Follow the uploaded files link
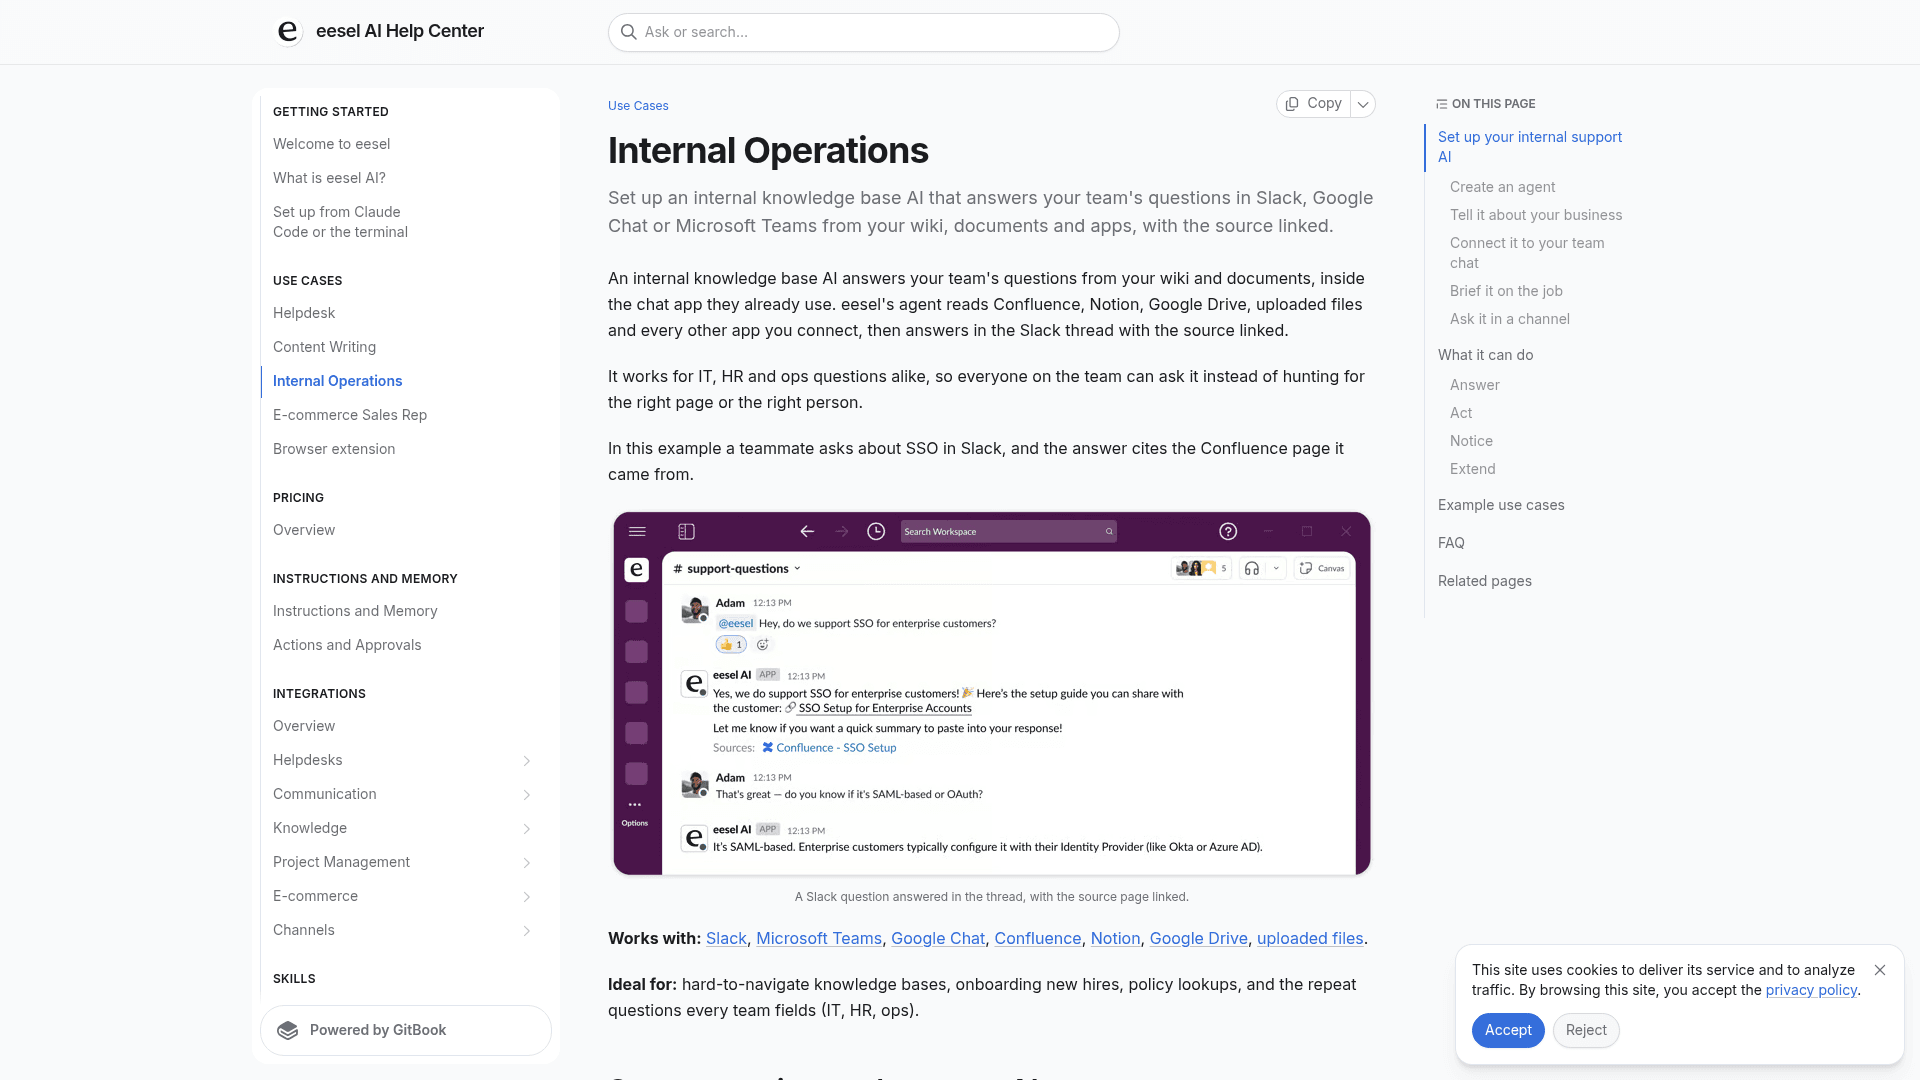1920x1080 pixels. 1310,938
